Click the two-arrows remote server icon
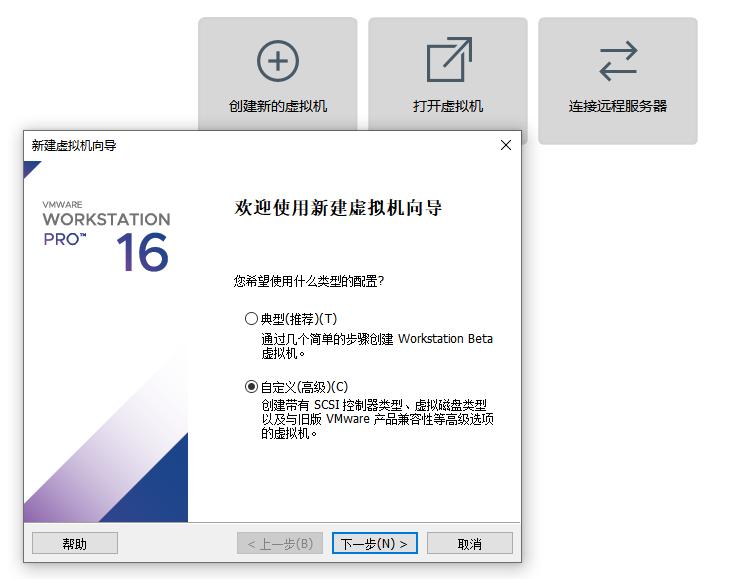 pyautogui.click(x=618, y=61)
